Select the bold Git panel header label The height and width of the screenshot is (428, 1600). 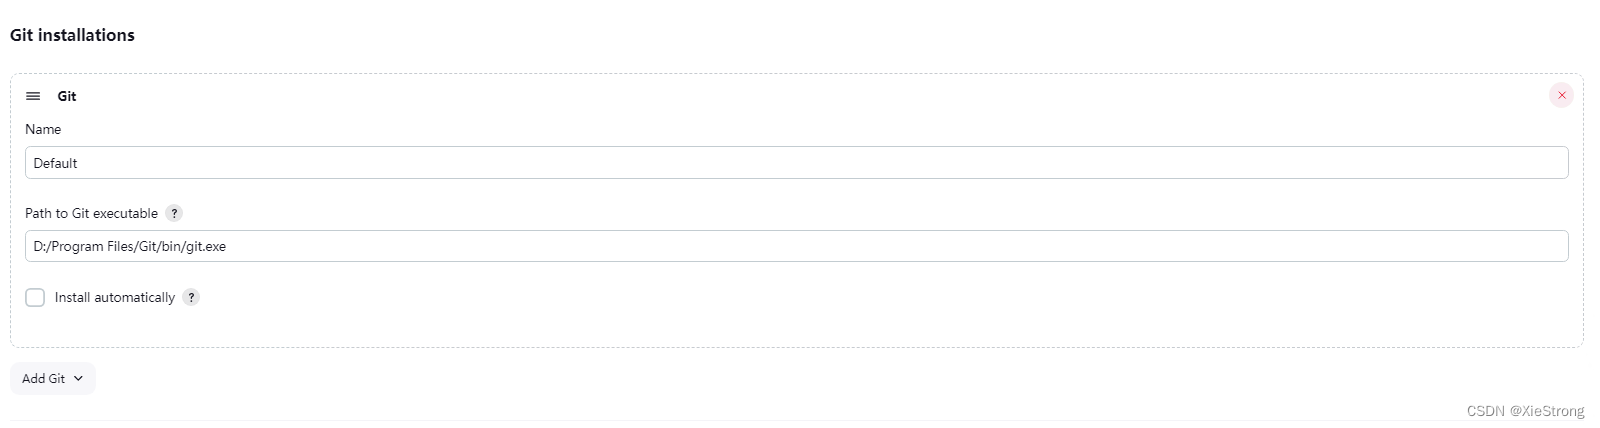(67, 96)
